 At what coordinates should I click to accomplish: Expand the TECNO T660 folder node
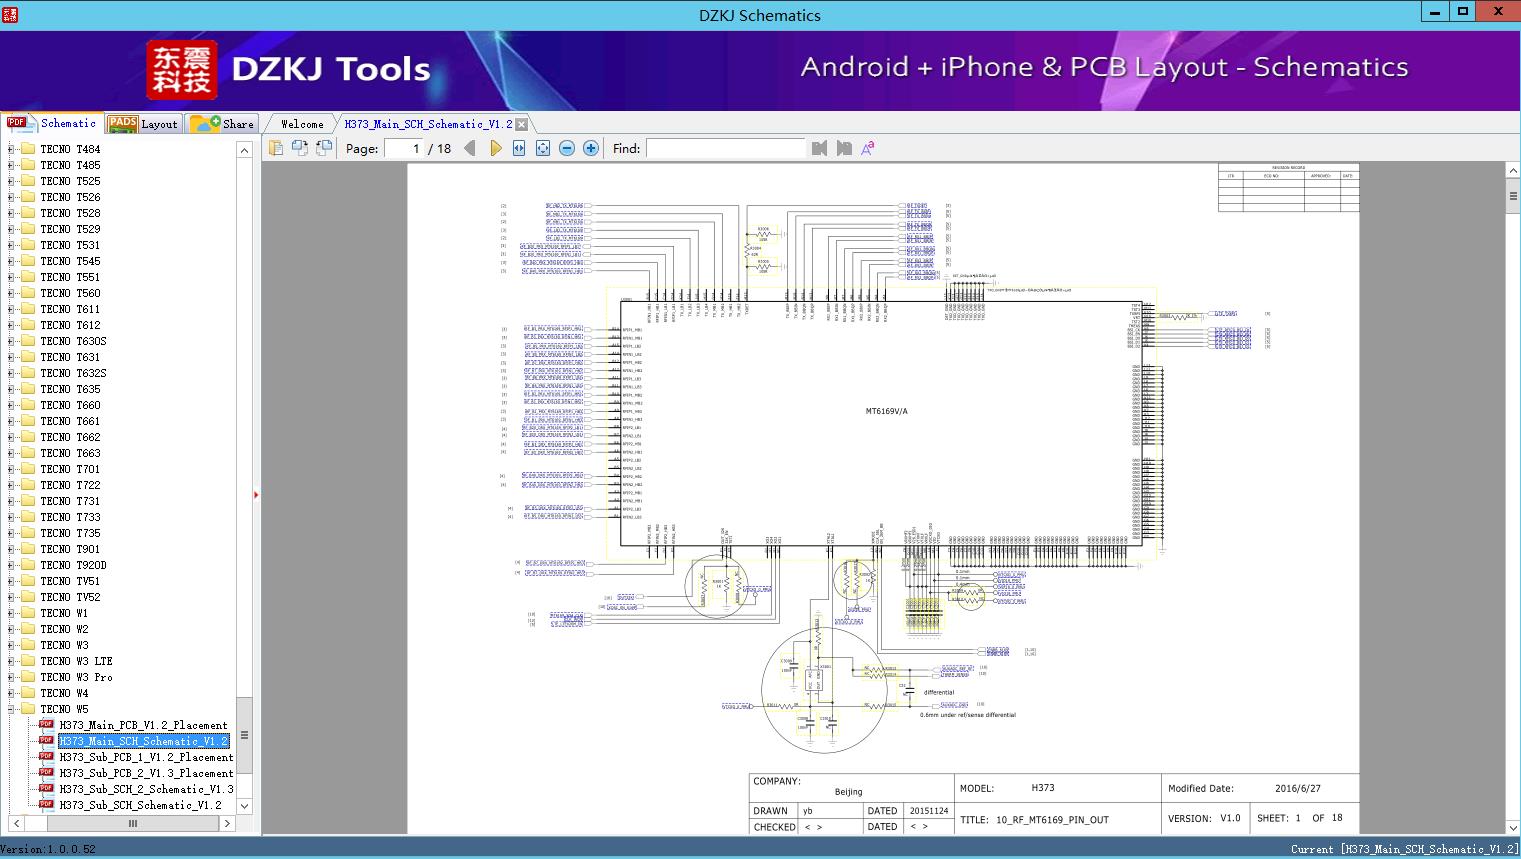pos(11,405)
